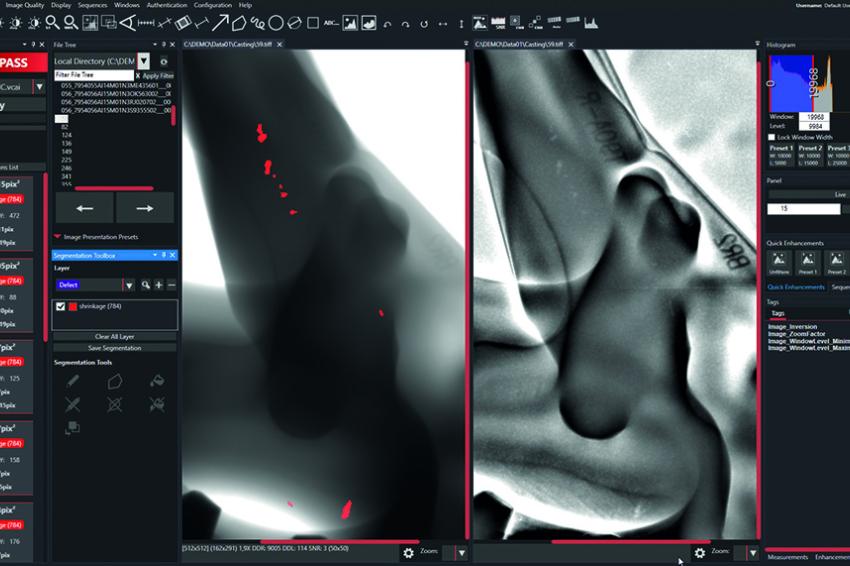This screenshot has height=566, width=850.
Task: Go to previous image with left arrow
Action: (85, 208)
